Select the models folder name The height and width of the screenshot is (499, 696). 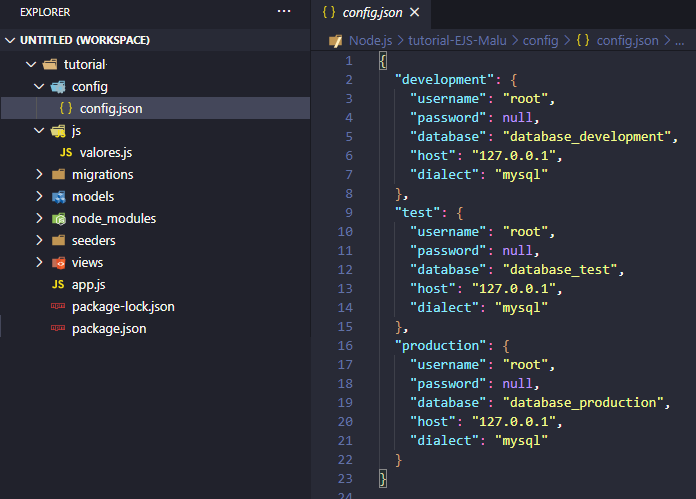click(x=93, y=197)
